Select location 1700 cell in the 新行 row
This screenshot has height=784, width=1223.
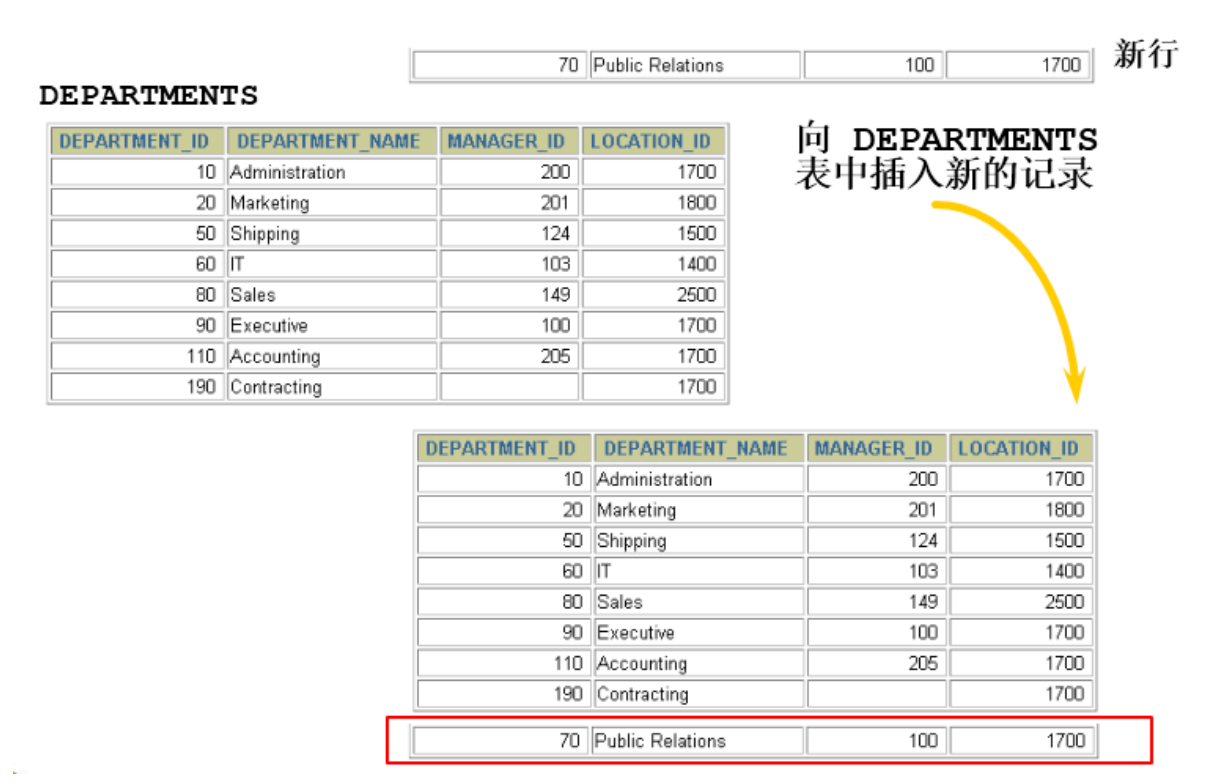click(x=1017, y=65)
